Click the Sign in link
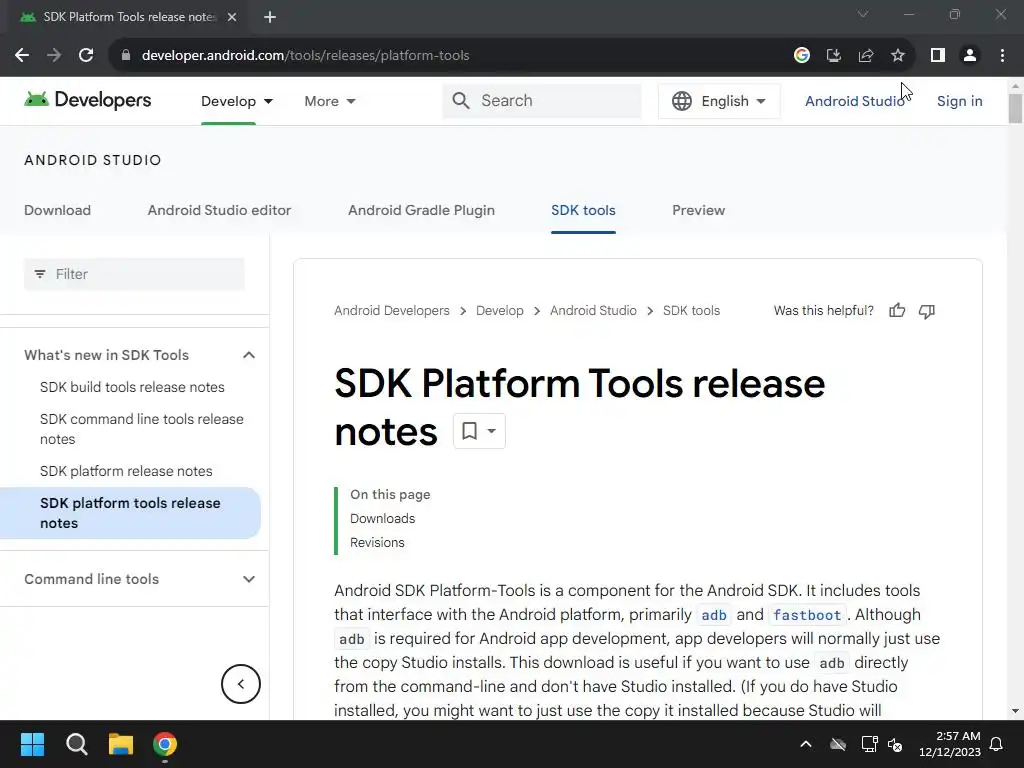The width and height of the screenshot is (1024, 768). pyautogui.click(x=959, y=101)
